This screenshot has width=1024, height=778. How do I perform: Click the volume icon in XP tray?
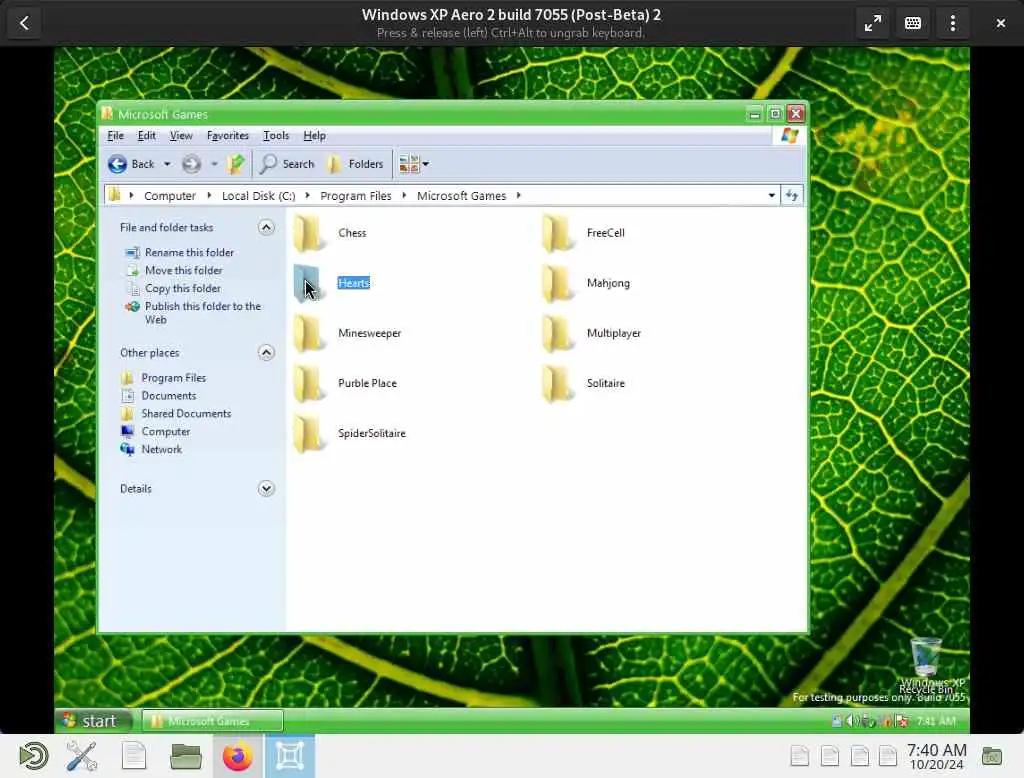pyautogui.click(x=851, y=721)
